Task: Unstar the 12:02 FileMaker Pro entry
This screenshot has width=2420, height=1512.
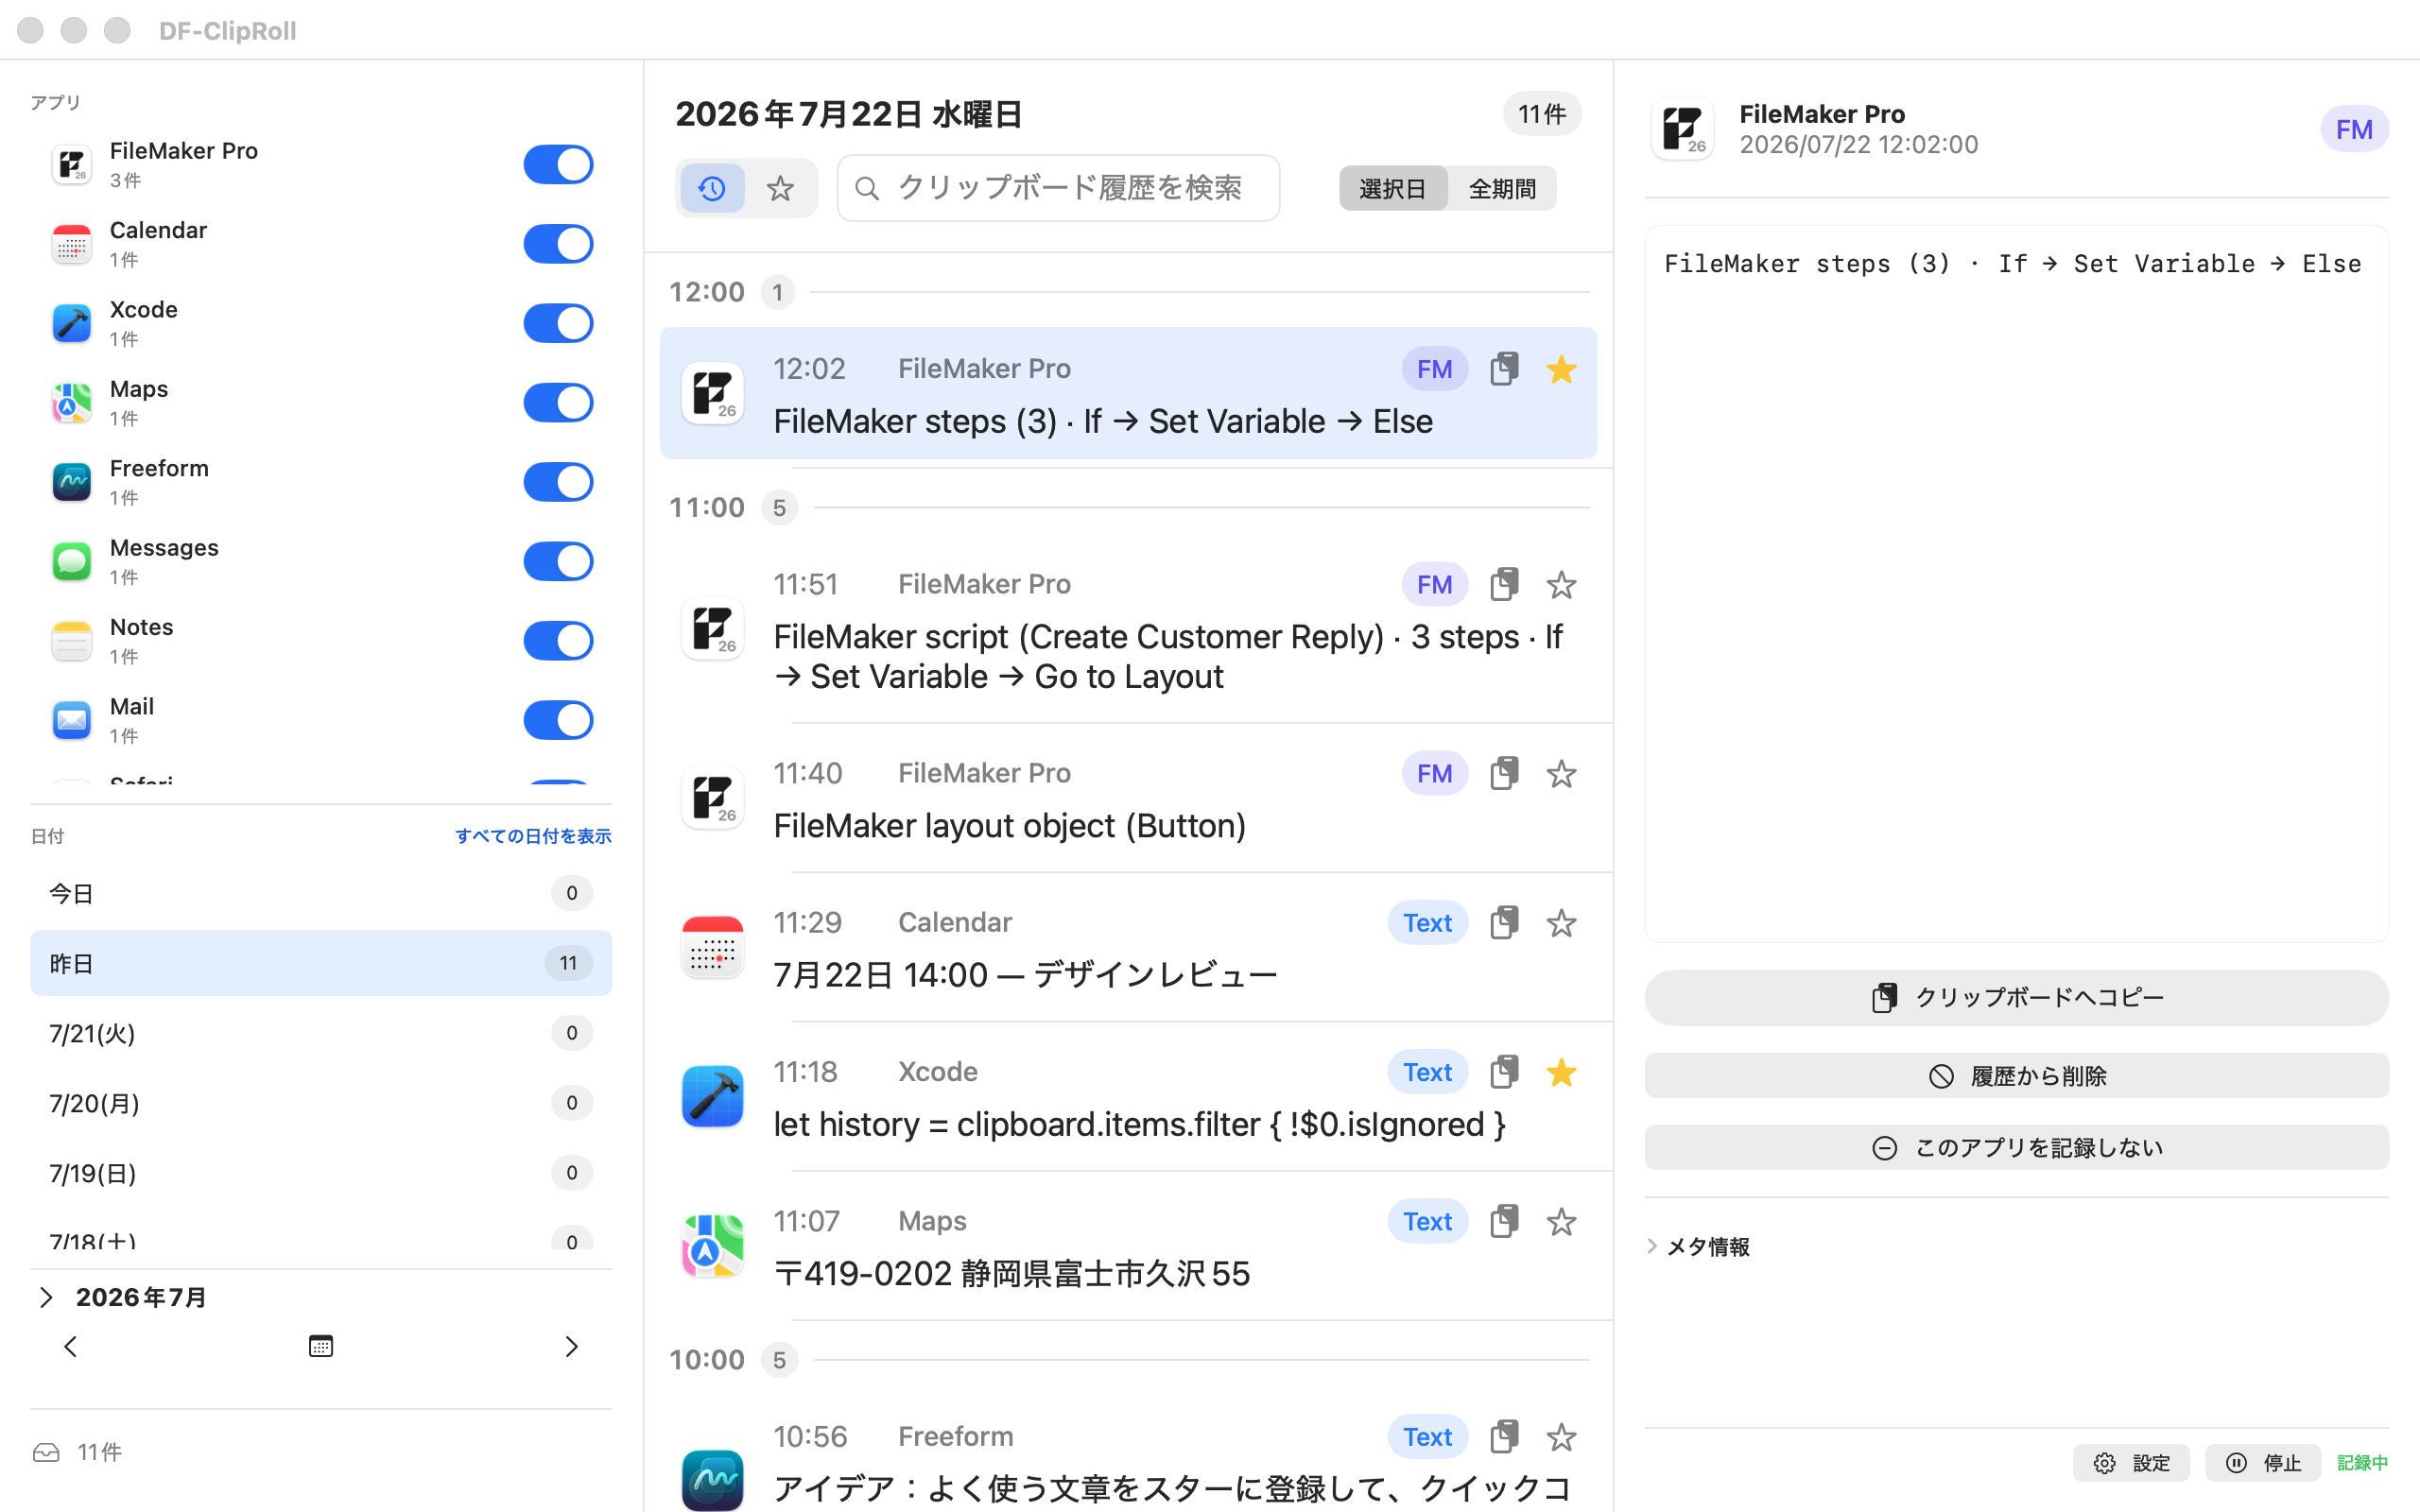Action: (1561, 369)
